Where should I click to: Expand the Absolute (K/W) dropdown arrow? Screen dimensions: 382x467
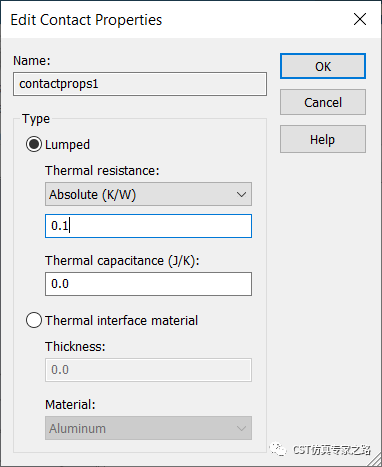pos(241,194)
